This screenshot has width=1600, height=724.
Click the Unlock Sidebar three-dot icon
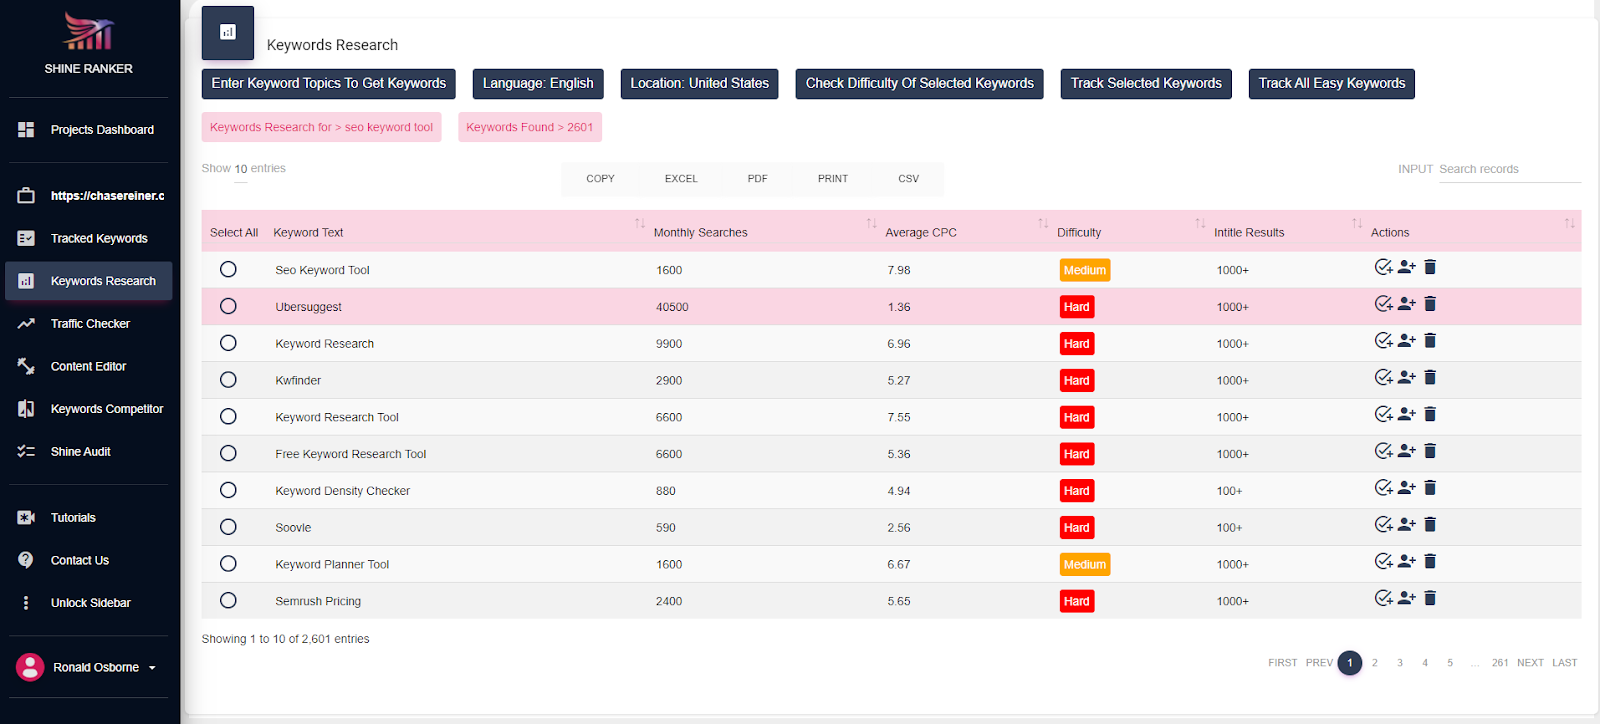pyautogui.click(x=26, y=603)
